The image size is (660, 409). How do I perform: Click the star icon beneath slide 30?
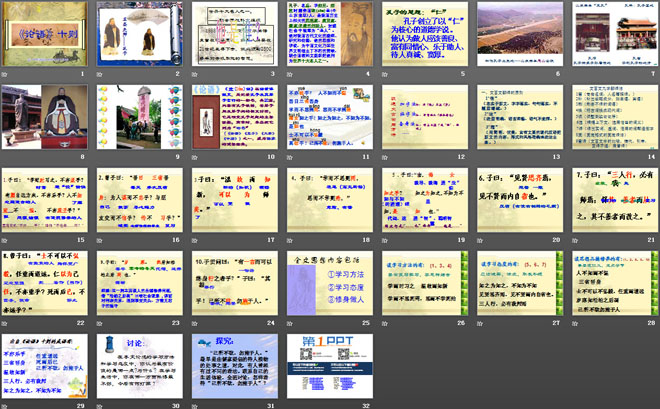pos(101,405)
